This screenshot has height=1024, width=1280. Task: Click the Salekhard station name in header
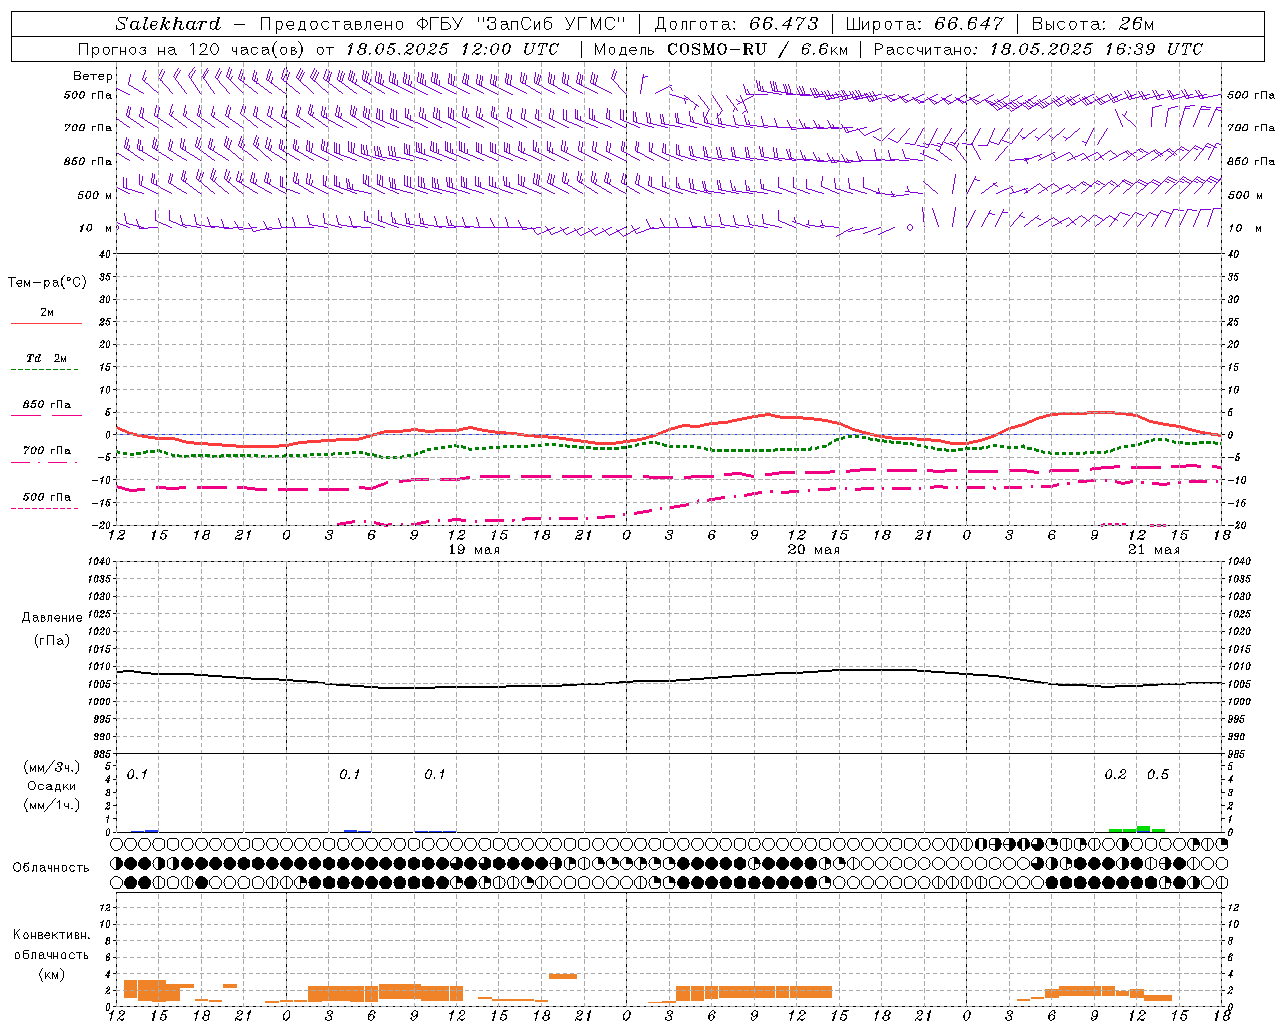[x=168, y=24]
